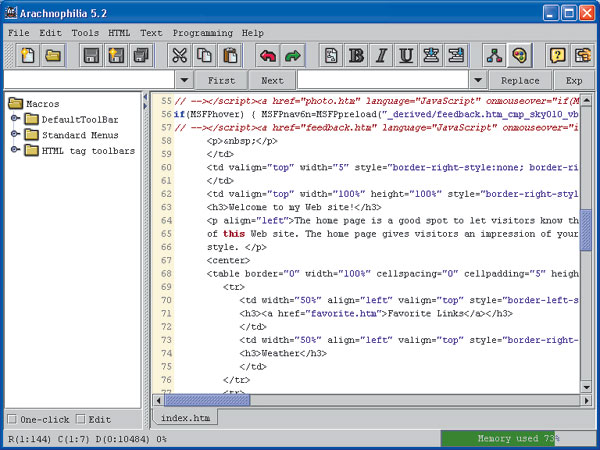The width and height of the screenshot is (600, 450).
Task: Tick the One-click checkbox
Action: click(x=12, y=419)
